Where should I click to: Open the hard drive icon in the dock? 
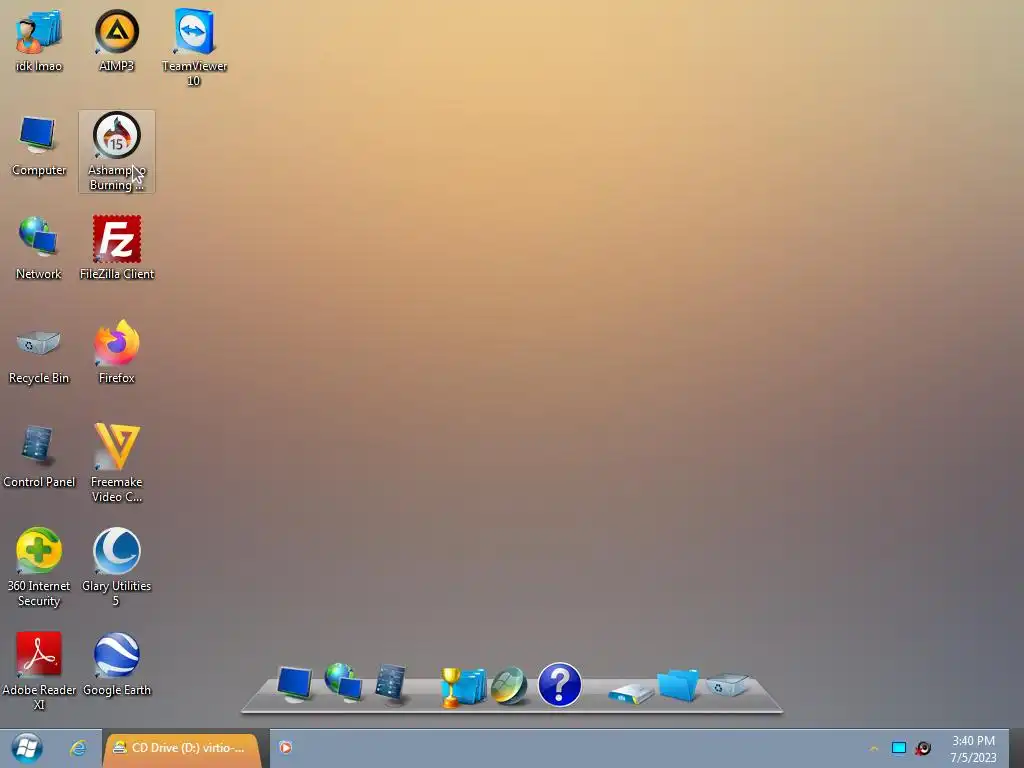coord(630,693)
